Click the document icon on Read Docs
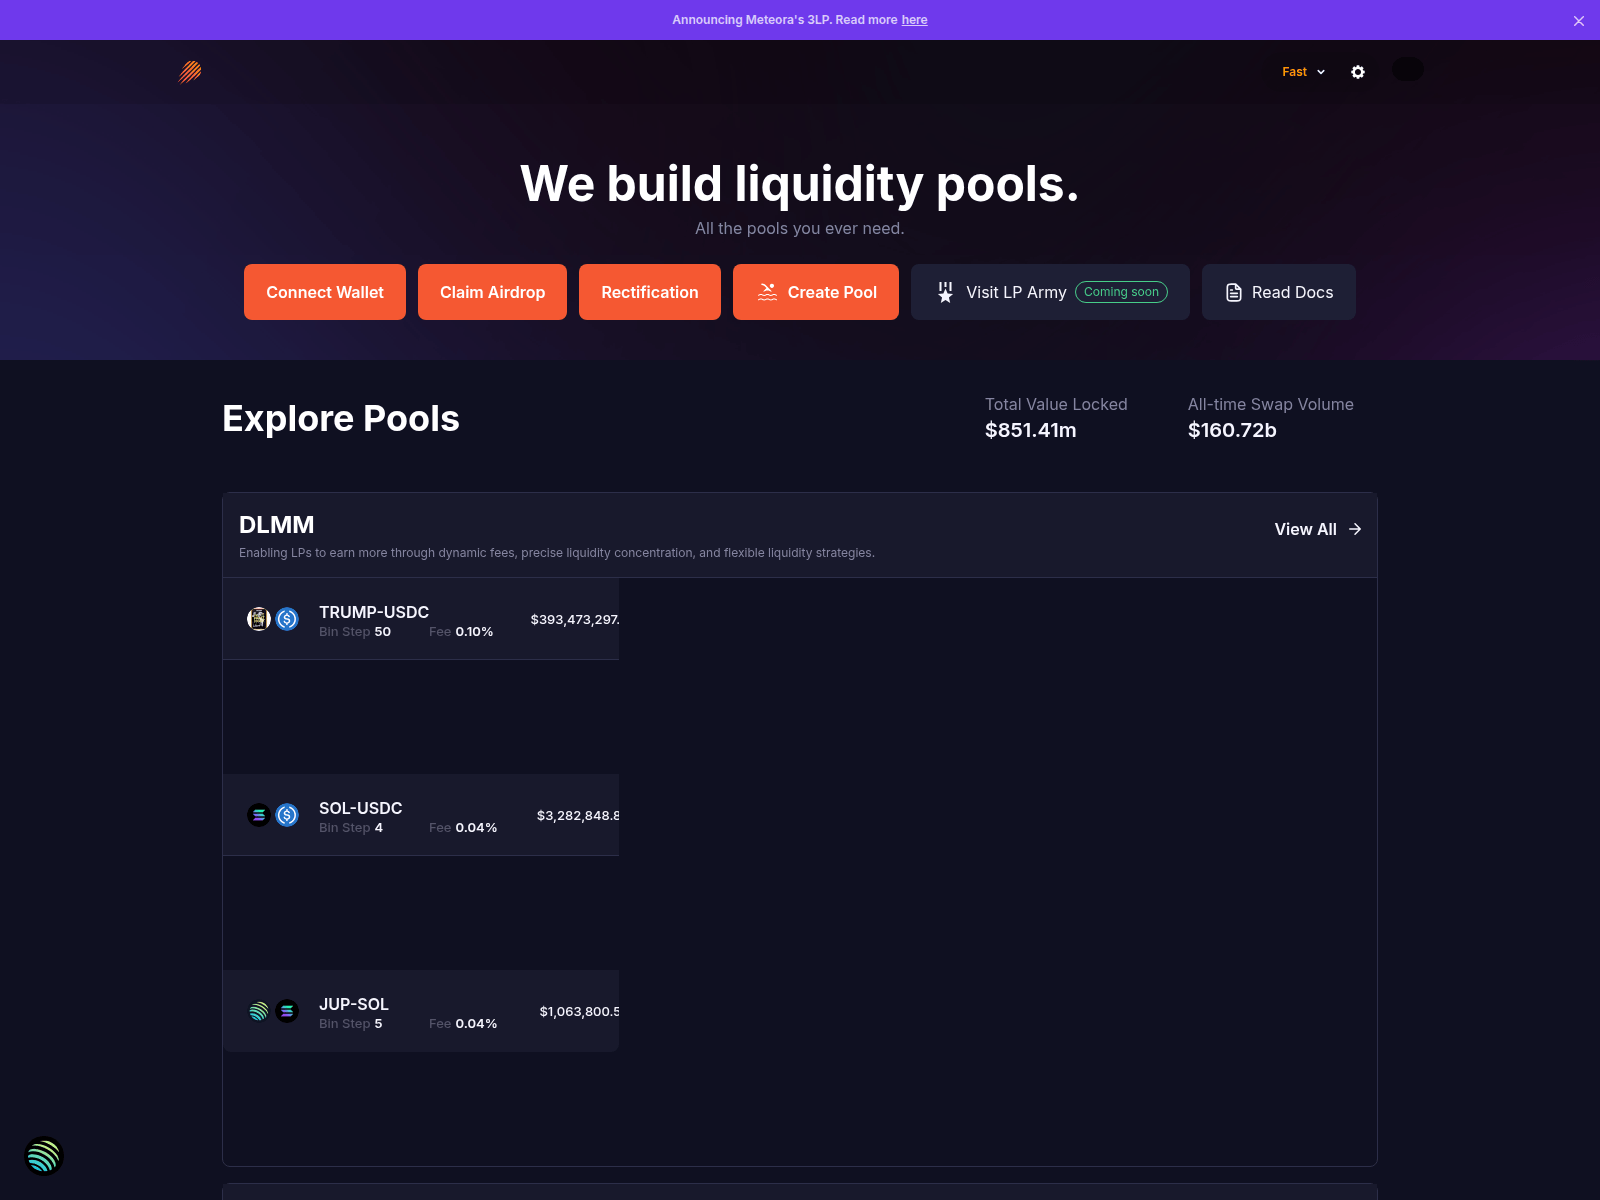1600x1200 pixels. [x=1234, y=292]
